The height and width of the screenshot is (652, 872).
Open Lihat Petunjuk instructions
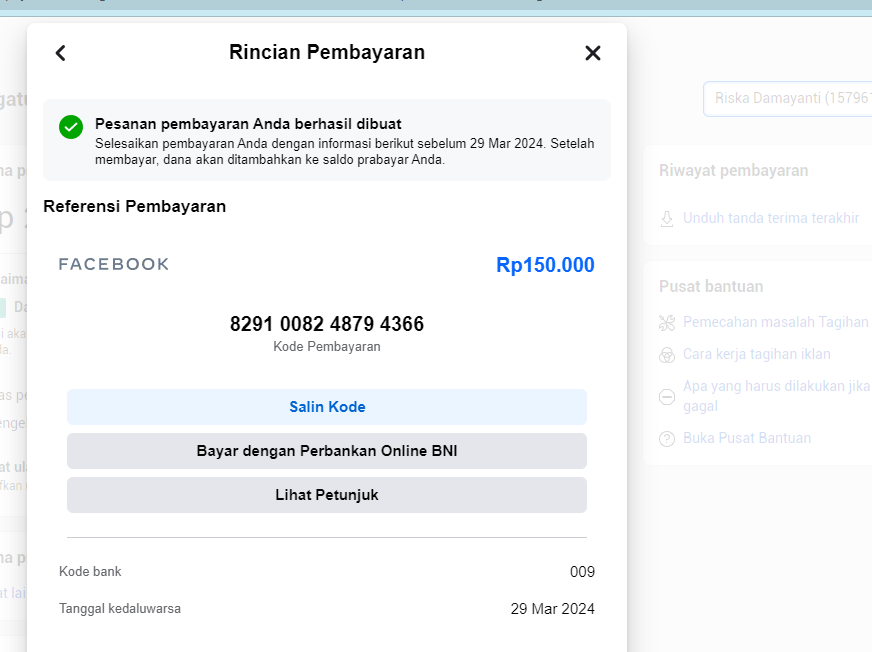(x=327, y=495)
